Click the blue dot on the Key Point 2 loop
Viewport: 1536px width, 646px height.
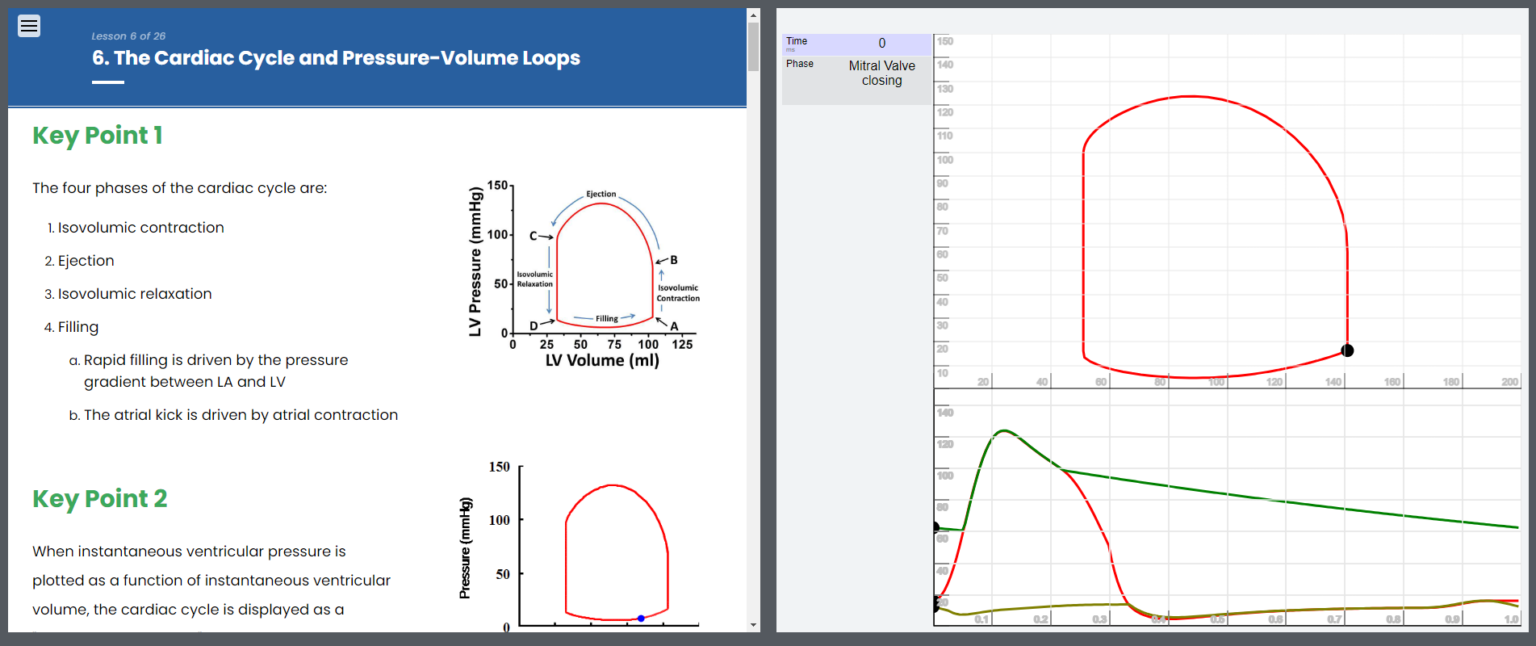tap(641, 618)
